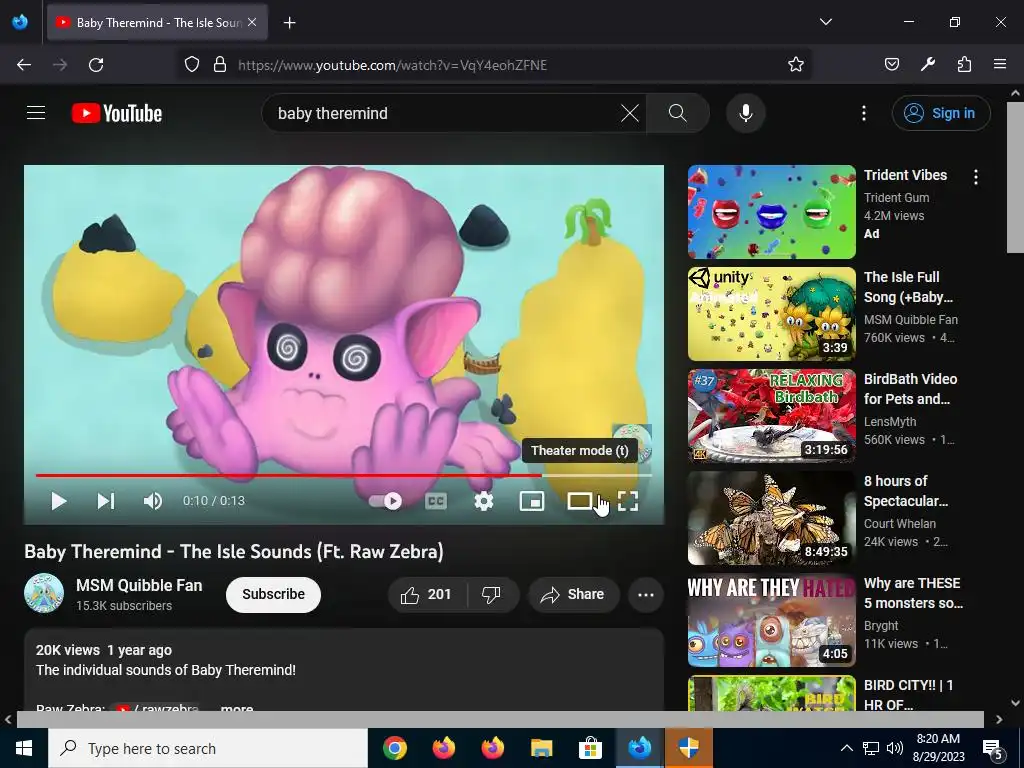Go to the YouTube home logo
Screen dimensions: 1024x768
(117, 113)
